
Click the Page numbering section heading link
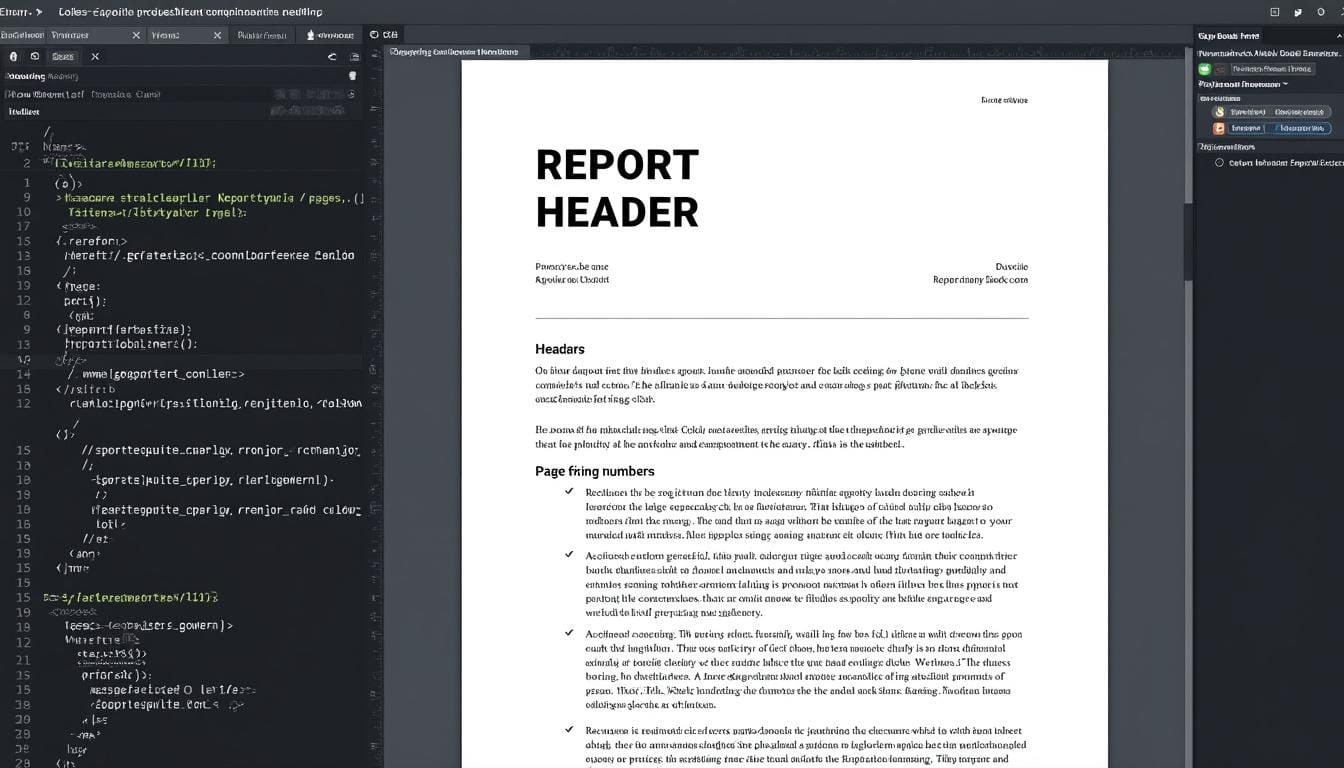point(594,470)
